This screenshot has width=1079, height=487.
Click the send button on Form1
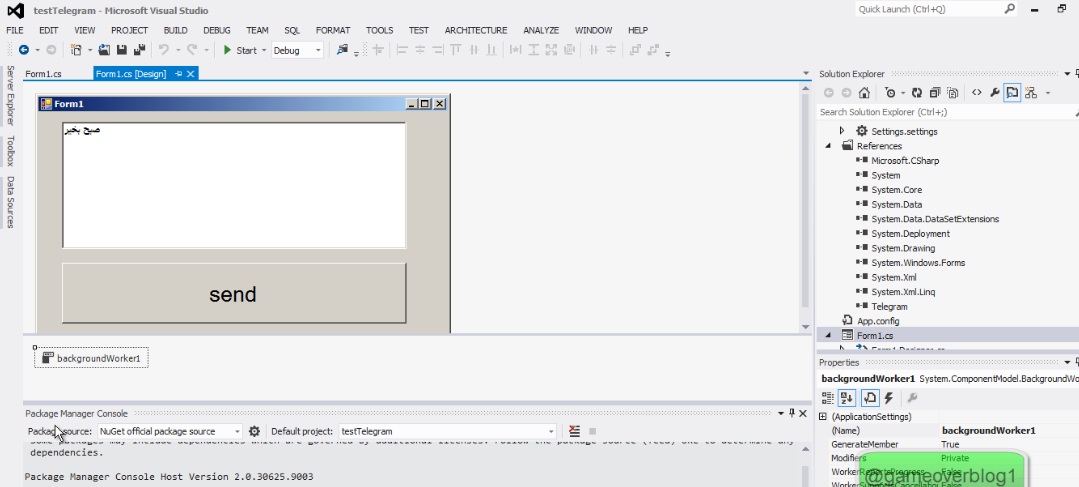234,293
